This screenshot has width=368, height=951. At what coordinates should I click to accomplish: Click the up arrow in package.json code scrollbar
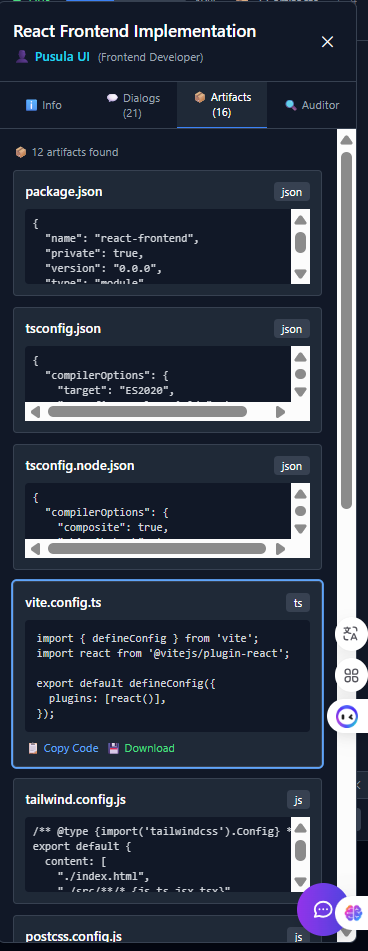[300, 219]
